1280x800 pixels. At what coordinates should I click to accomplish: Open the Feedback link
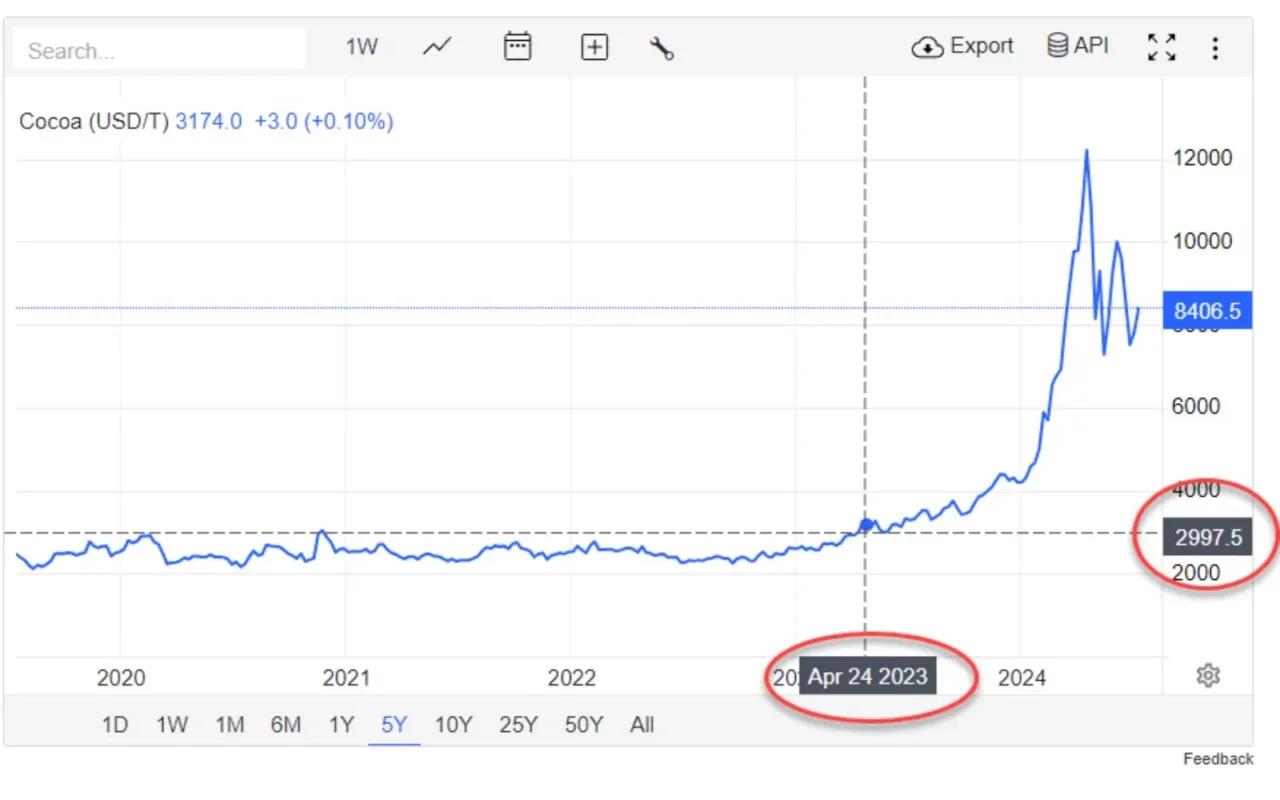[1218, 758]
